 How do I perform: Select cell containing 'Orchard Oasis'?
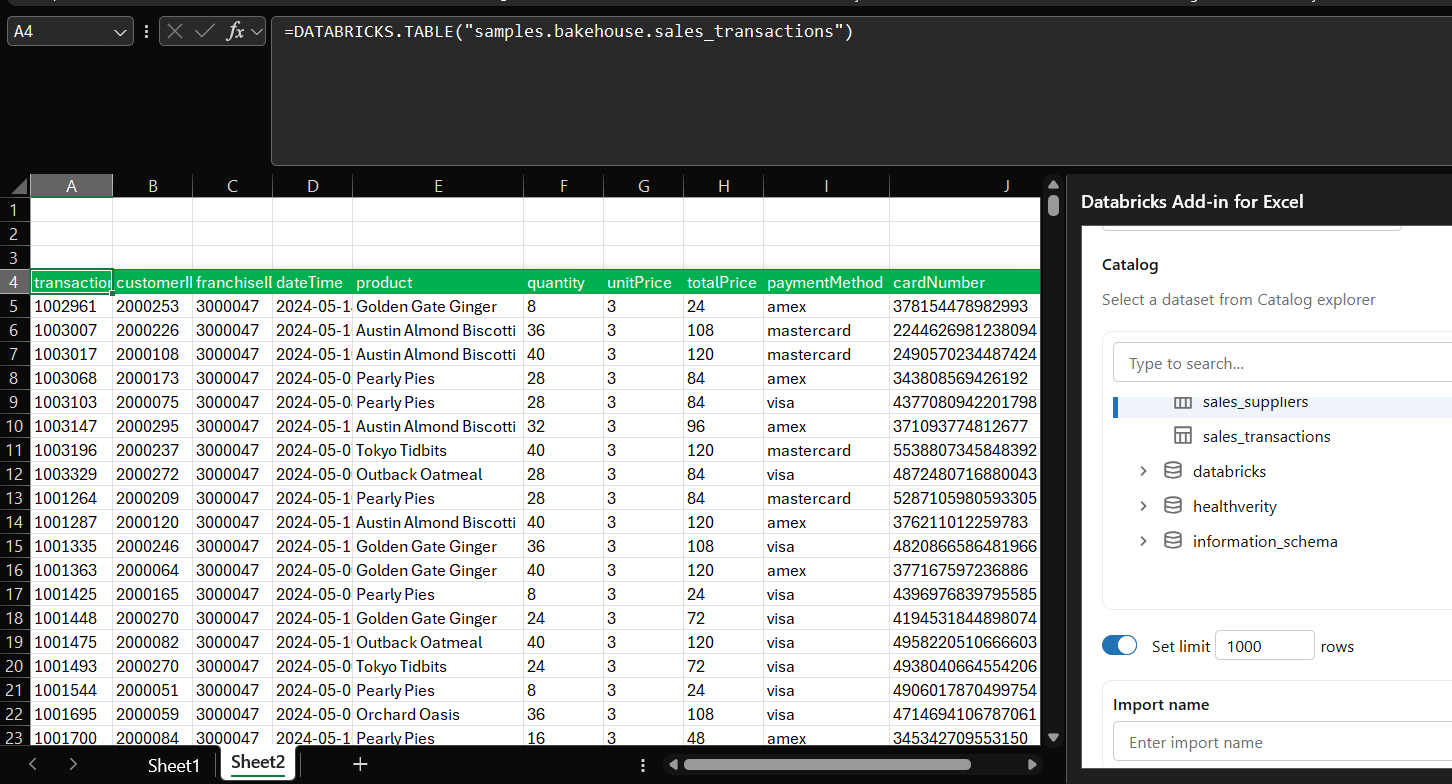pos(438,714)
